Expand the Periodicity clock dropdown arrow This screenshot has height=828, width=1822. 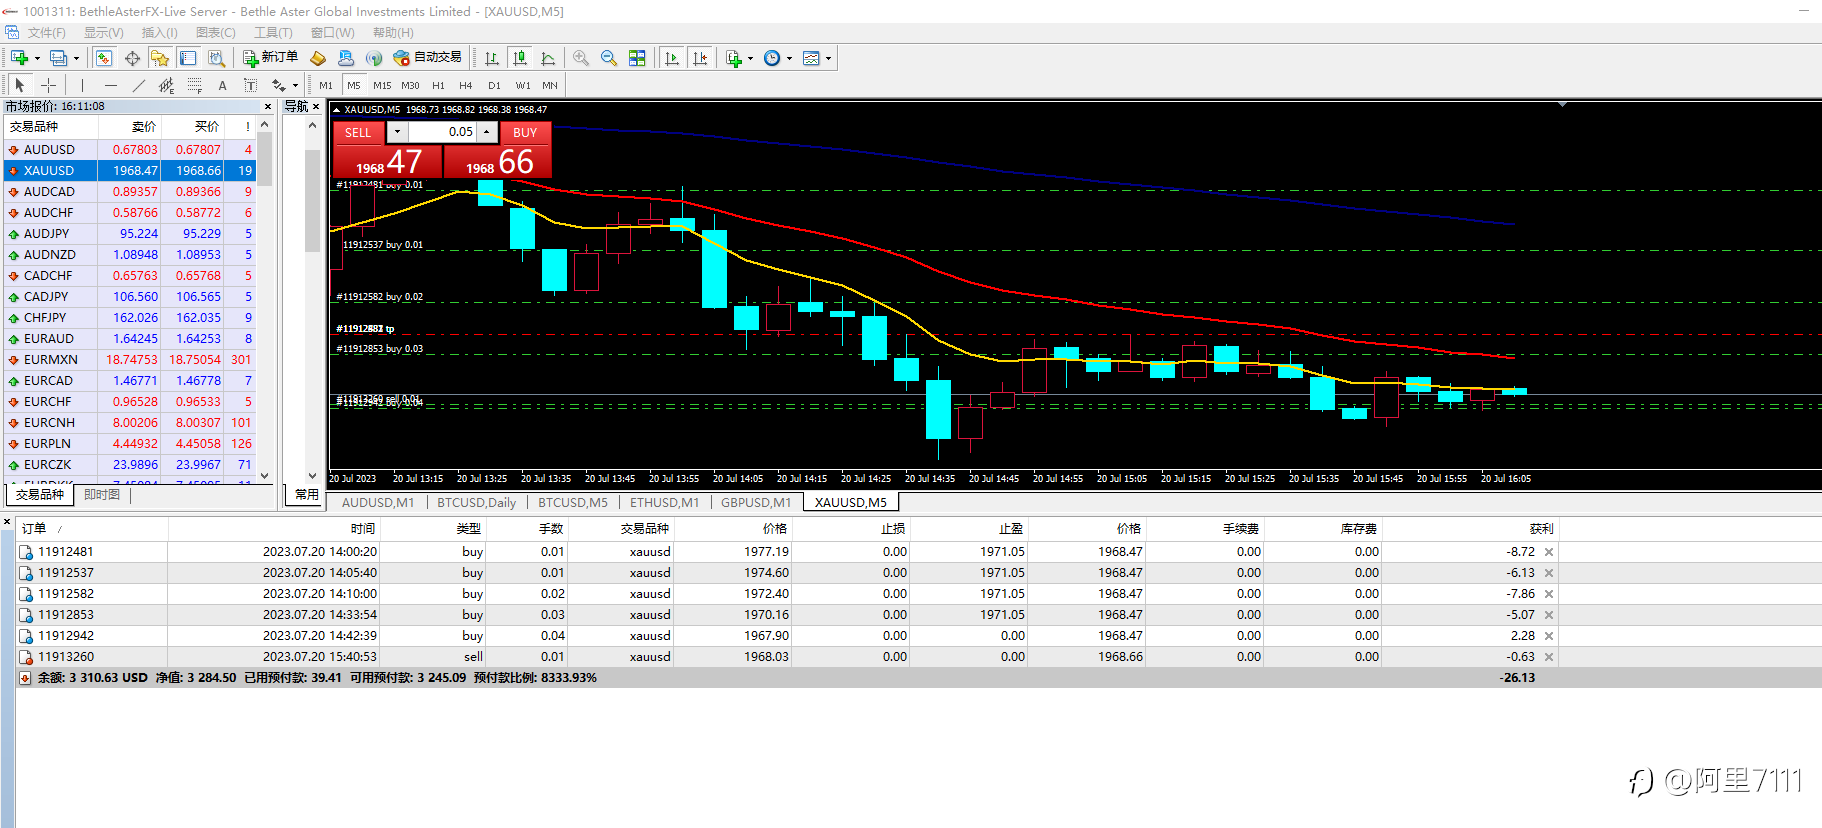(x=789, y=58)
